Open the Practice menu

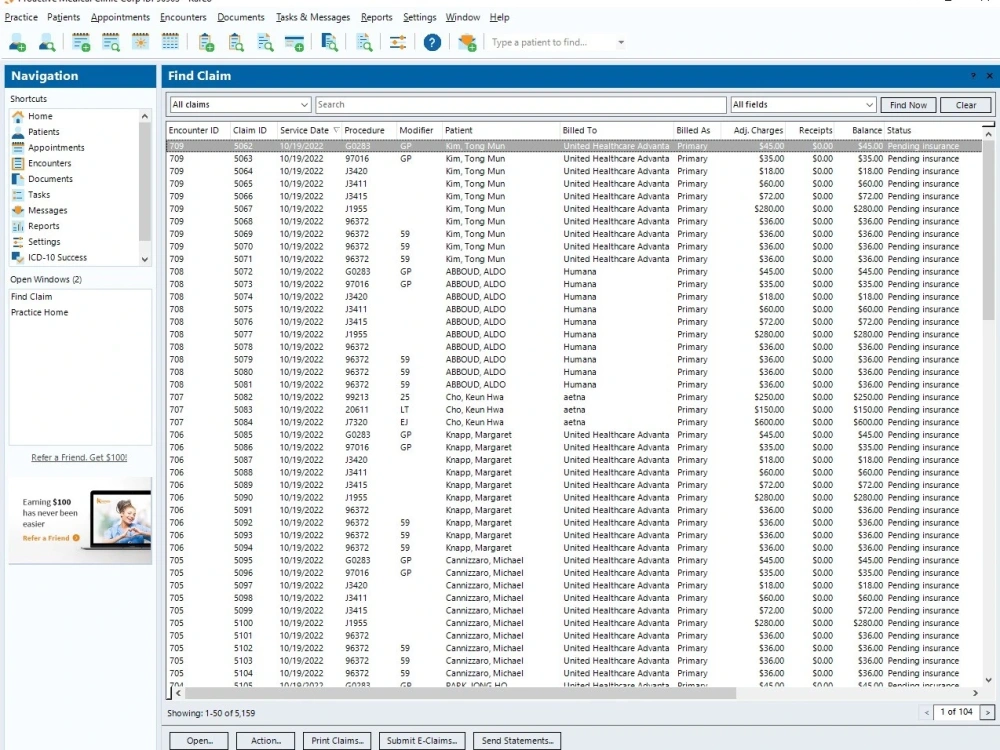tap(21, 17)
